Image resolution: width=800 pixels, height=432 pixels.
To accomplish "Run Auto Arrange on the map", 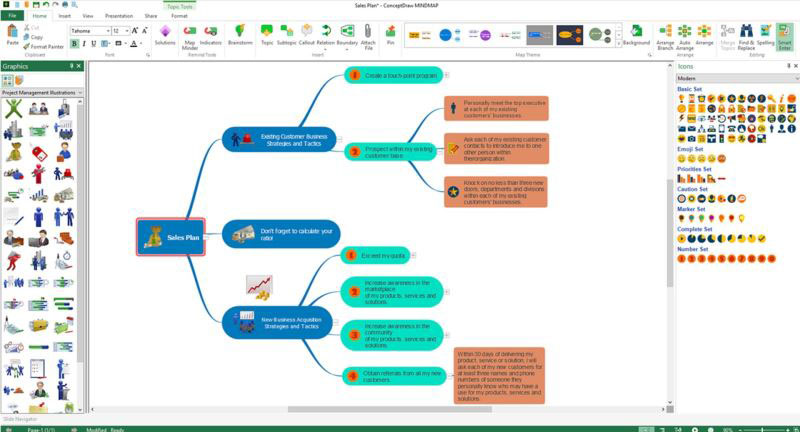I will tap(685, 37).
